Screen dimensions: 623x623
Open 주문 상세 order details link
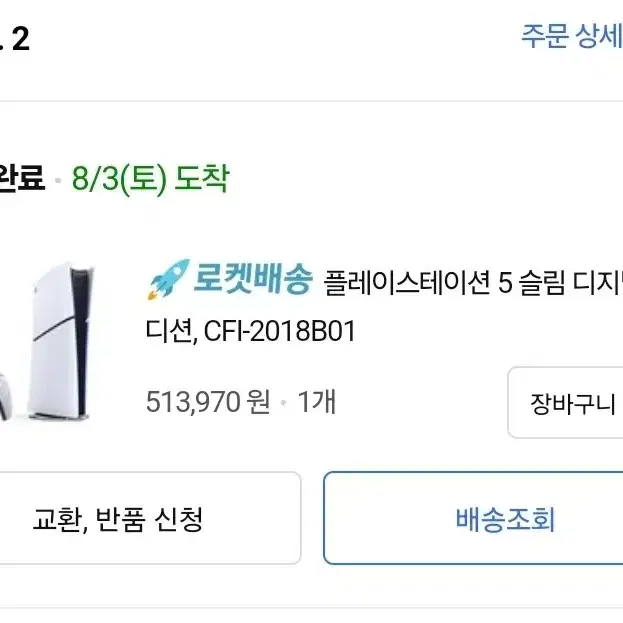(572, 37)
